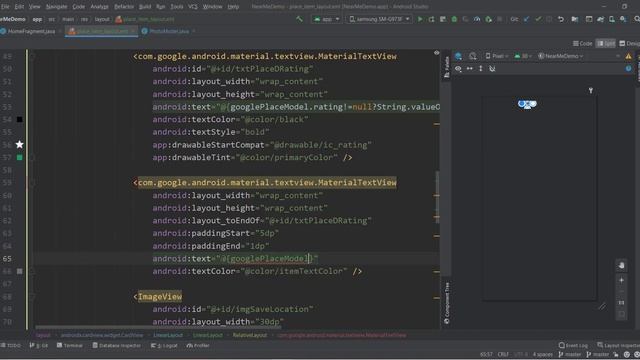
Task: Click the Profiler gauge icon in toolbar
Action: (x=477, y=19)
